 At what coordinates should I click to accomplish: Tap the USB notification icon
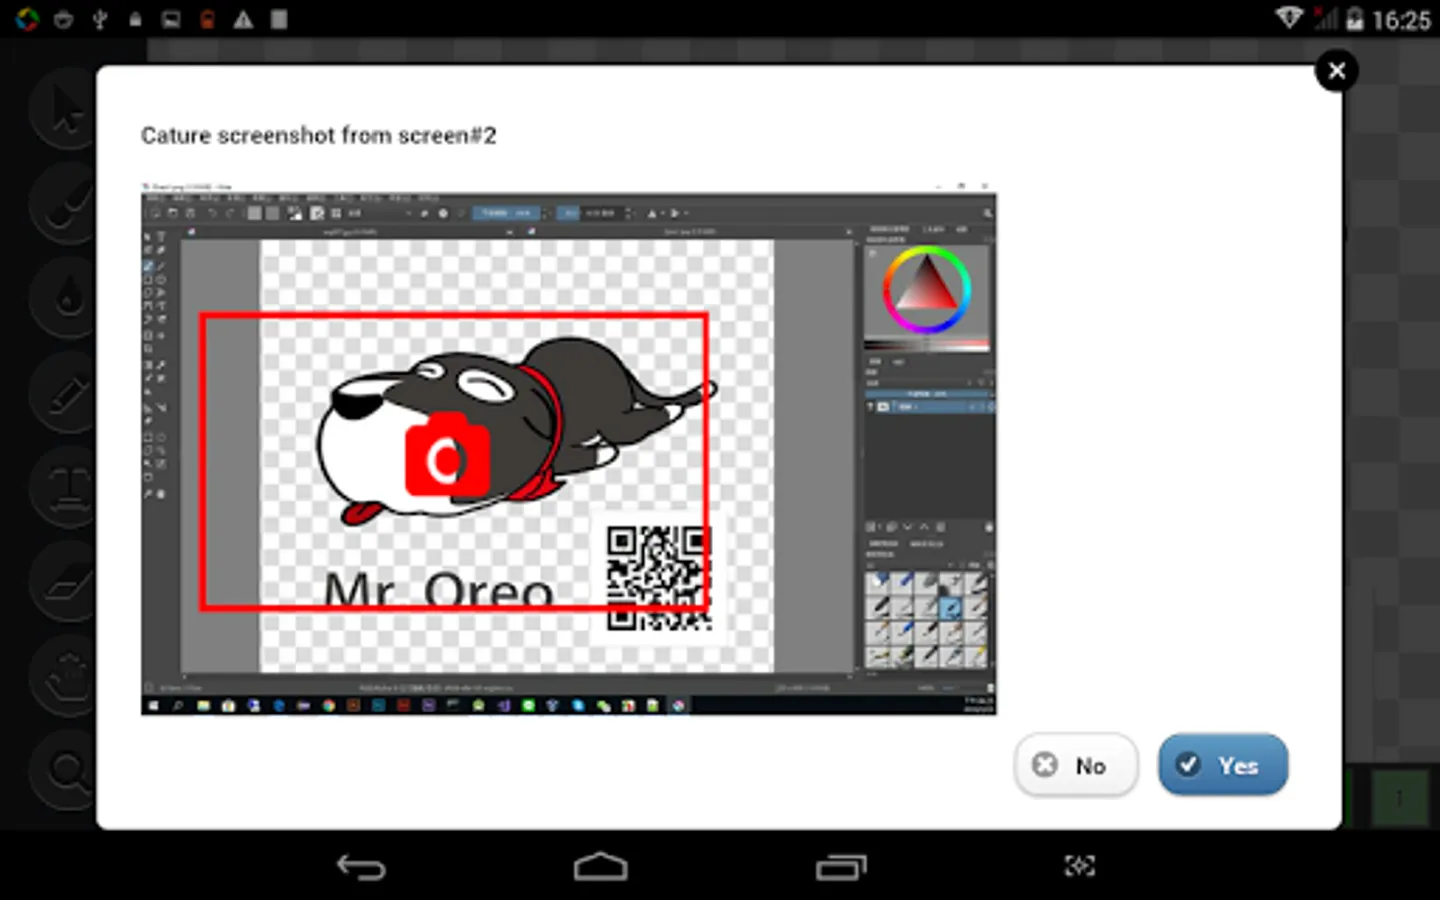point(99,19)
